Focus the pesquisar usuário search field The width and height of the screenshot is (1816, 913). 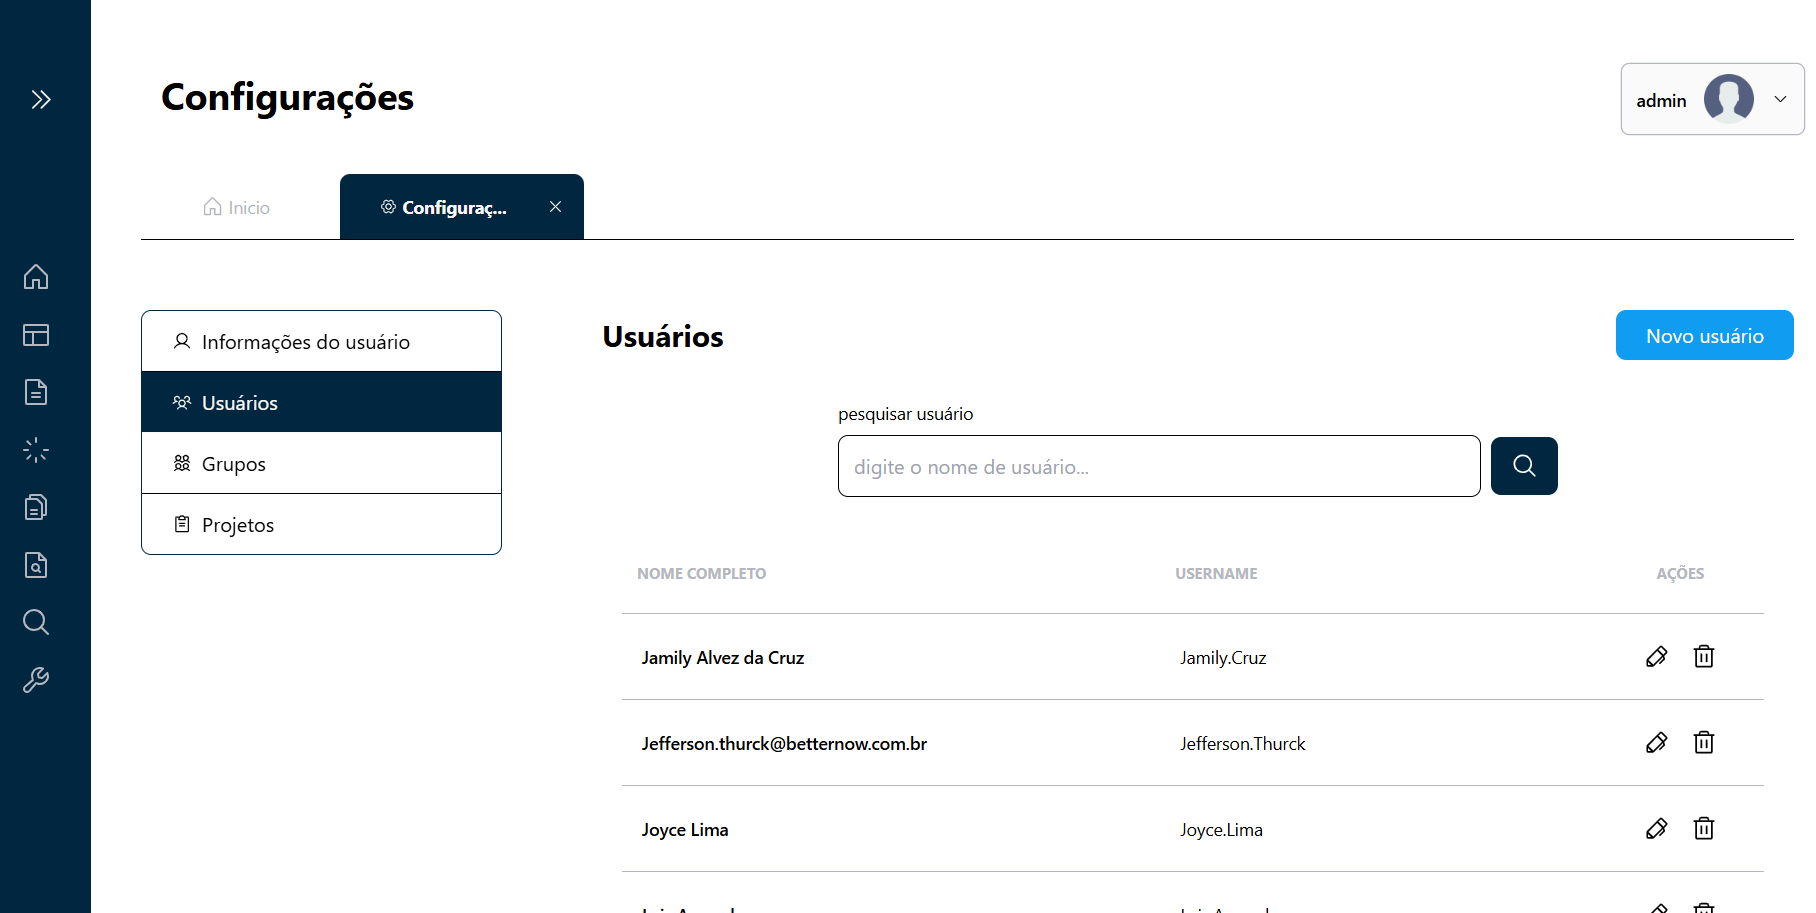tap(1158, 467)
